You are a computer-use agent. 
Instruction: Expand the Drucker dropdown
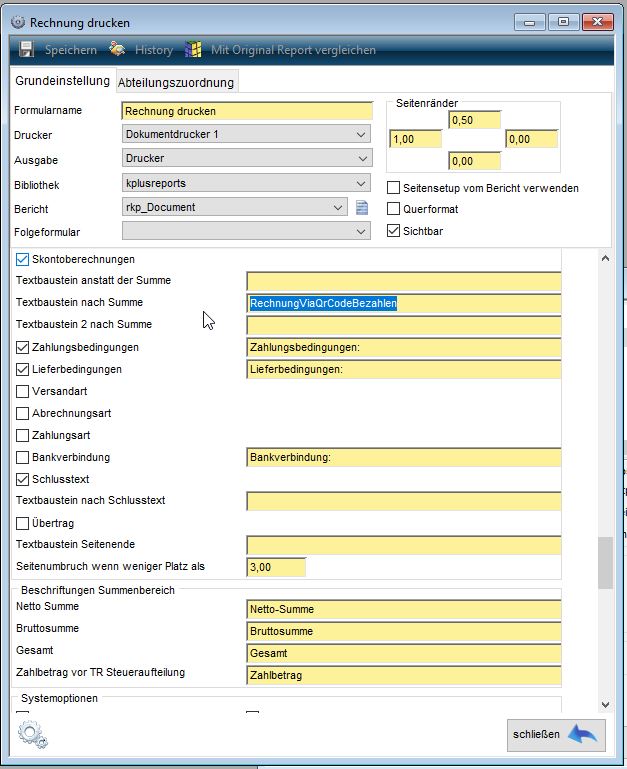[361, 135]
